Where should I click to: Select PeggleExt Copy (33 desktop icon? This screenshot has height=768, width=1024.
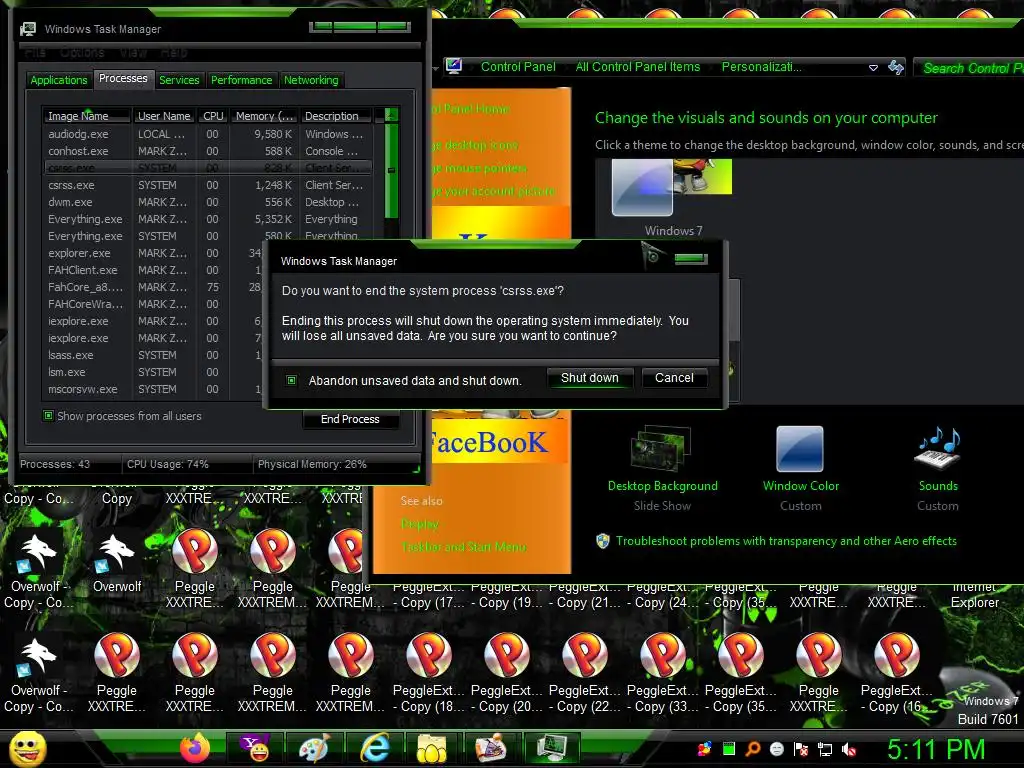pyautogui.click(x=662, y=673)
